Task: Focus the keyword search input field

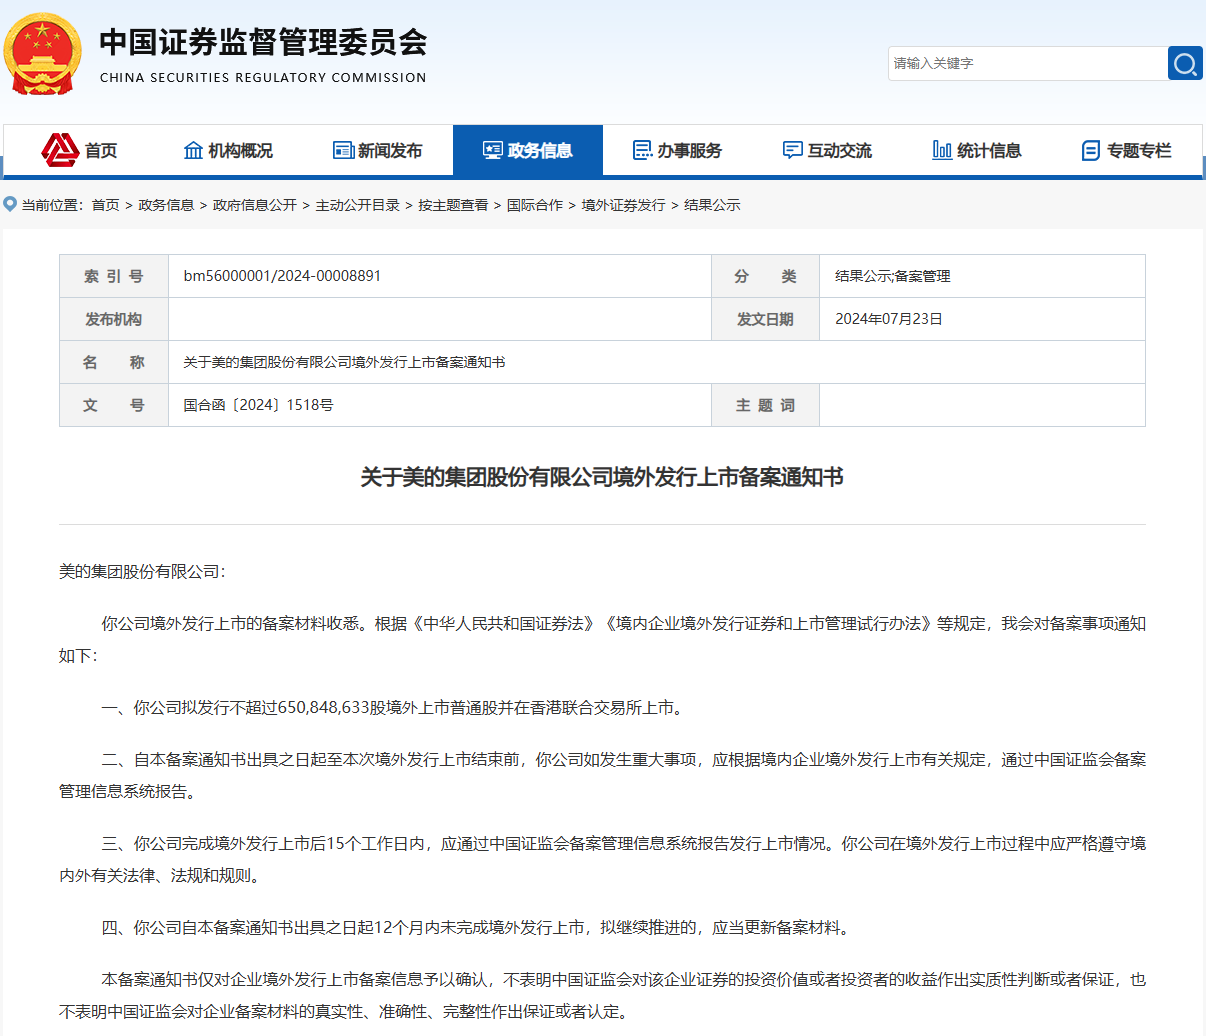Action: (x=1027, y=64)
